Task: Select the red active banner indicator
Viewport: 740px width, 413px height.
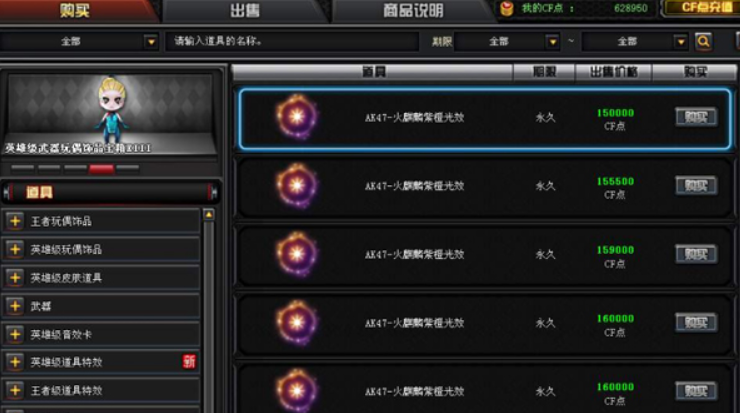Action: [101, 169]
